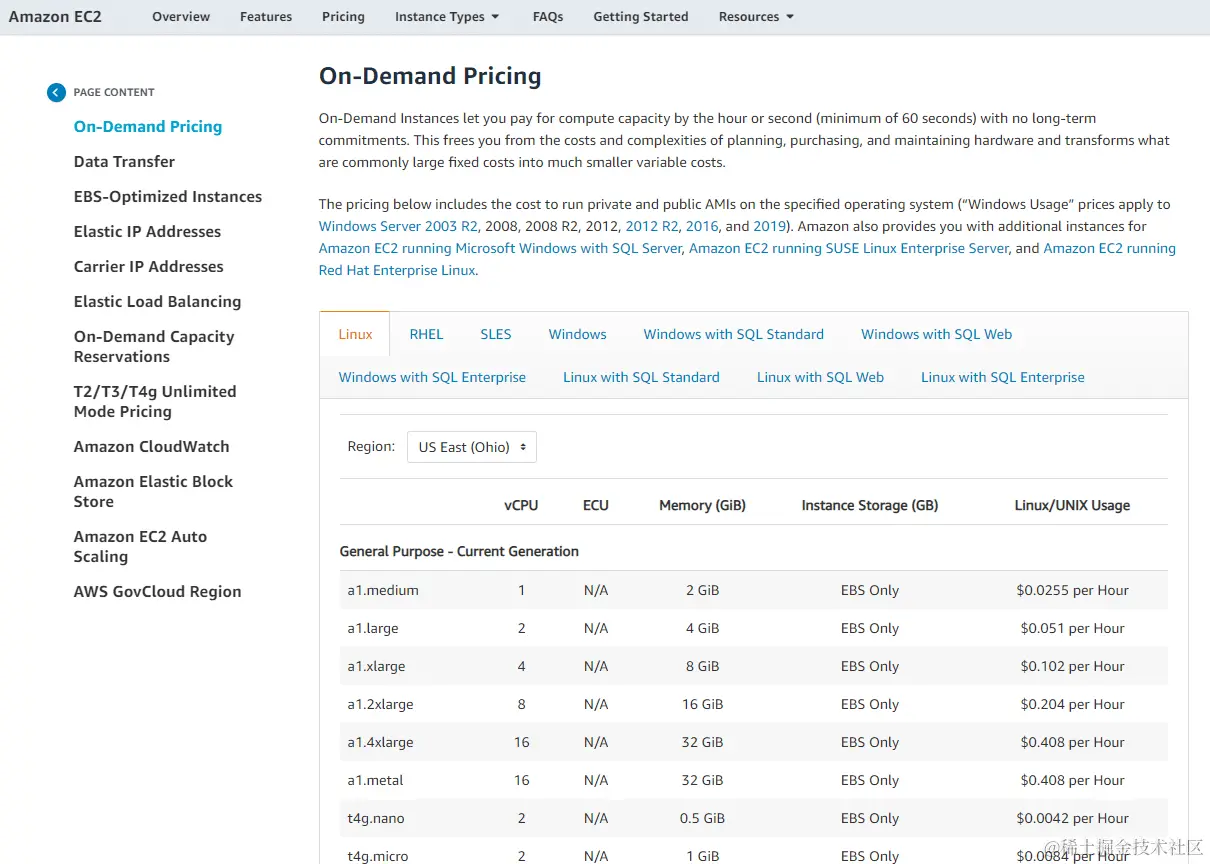This screenshot has width=1210, height=864.
Task: Open the 2012 R2 link
Action: coord(652,226)
